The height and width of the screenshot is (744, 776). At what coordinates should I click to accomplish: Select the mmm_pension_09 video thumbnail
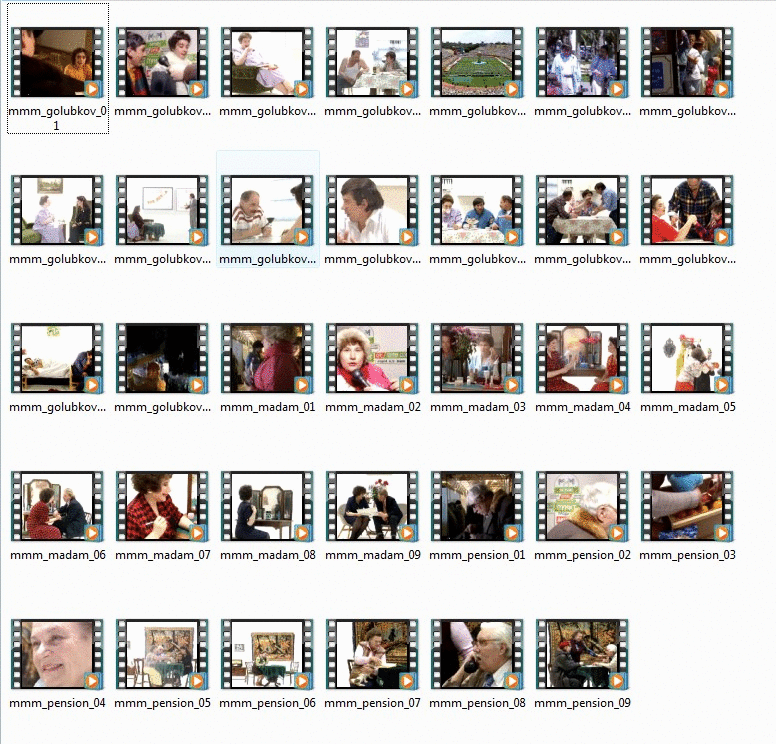coord(582,654)
